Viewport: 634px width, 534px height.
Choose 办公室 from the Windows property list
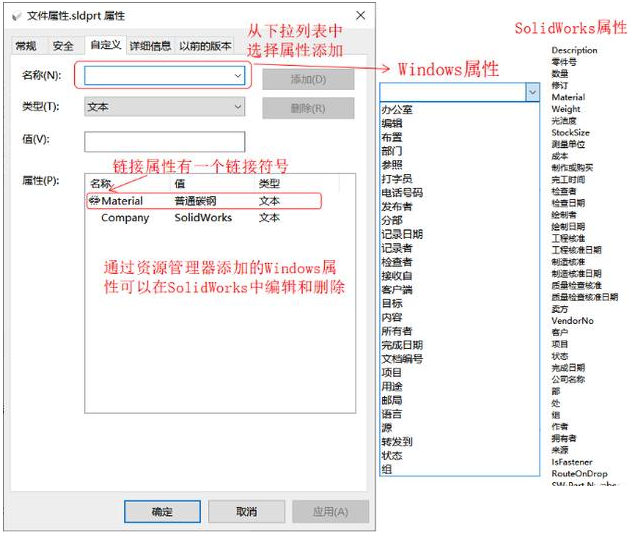pos(397,109)
